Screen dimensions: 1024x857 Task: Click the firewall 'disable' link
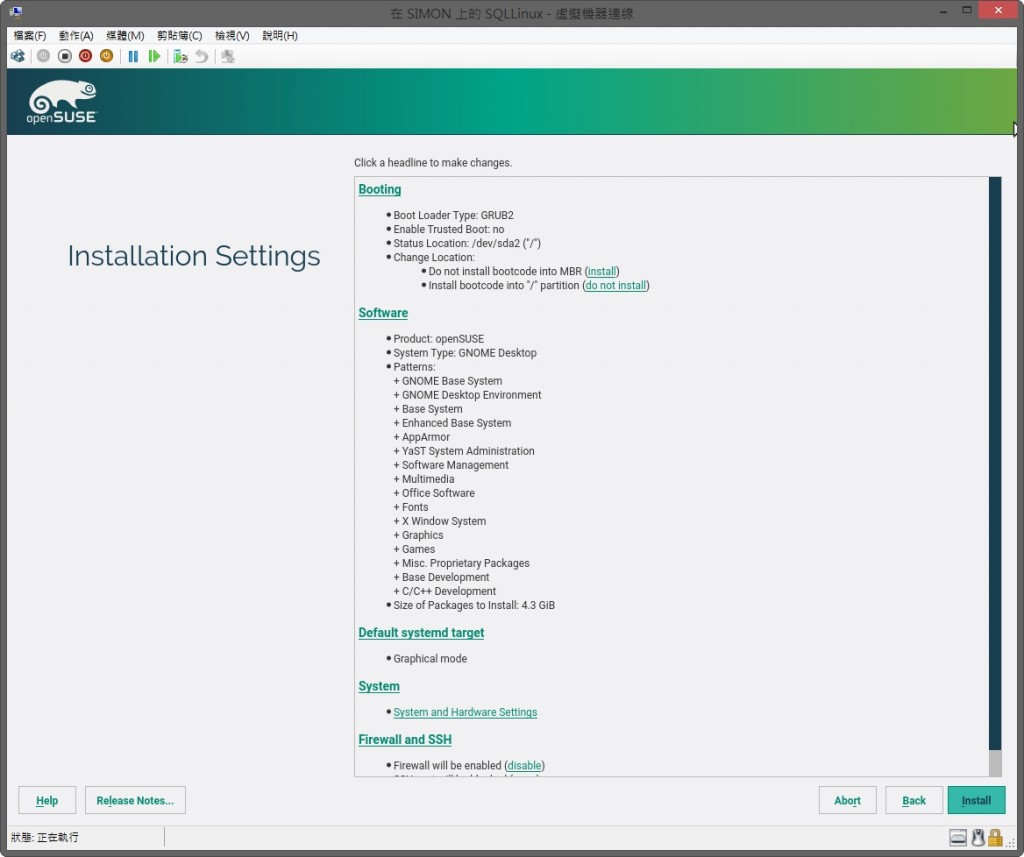click(x=524, y=766)
